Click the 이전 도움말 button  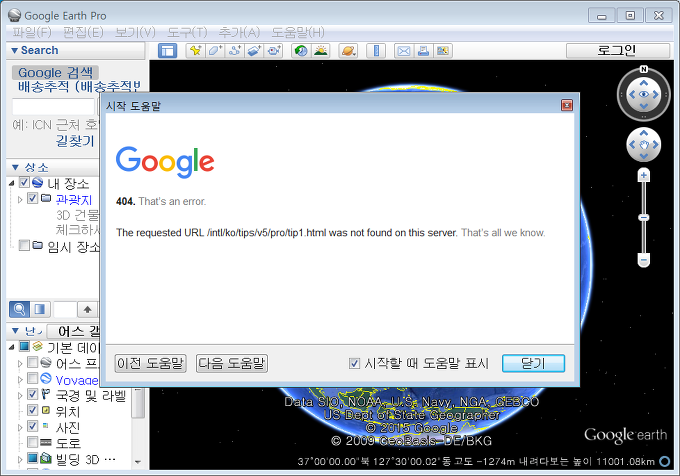pos(150,363)
